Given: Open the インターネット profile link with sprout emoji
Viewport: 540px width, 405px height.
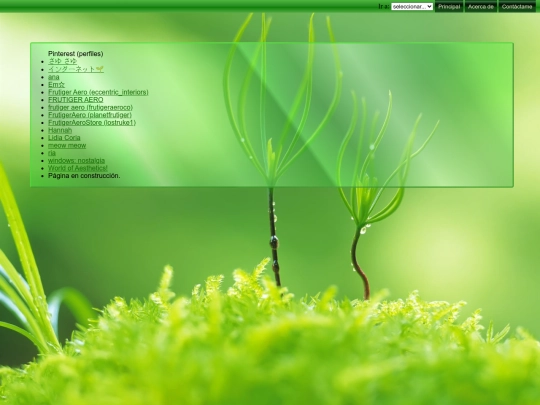Looking at the screenshot, I should click(76, 69).
